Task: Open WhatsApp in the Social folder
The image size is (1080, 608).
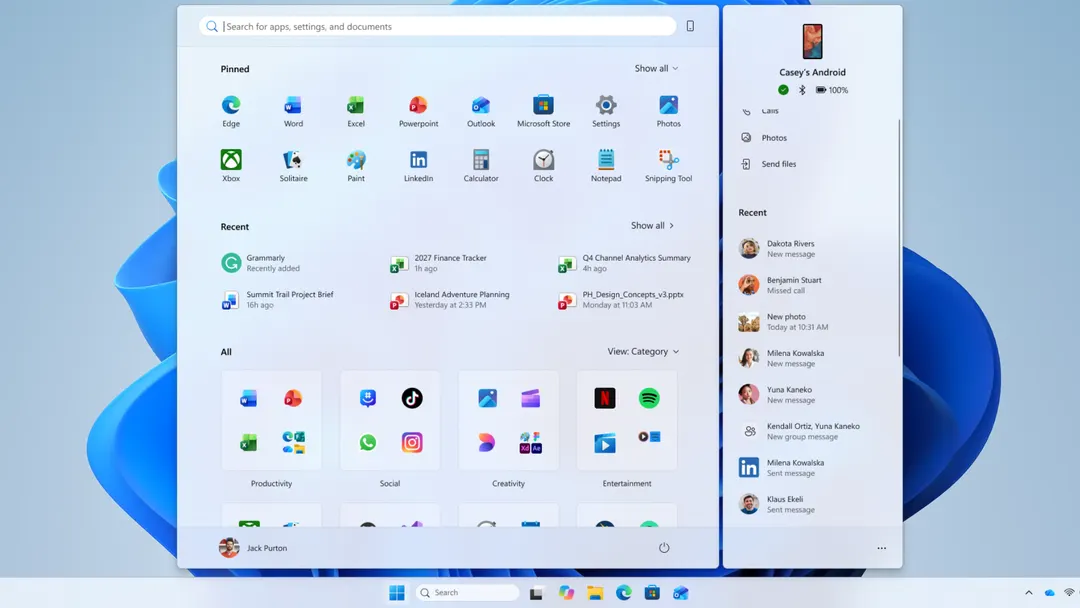Action: tap(368, 442)
